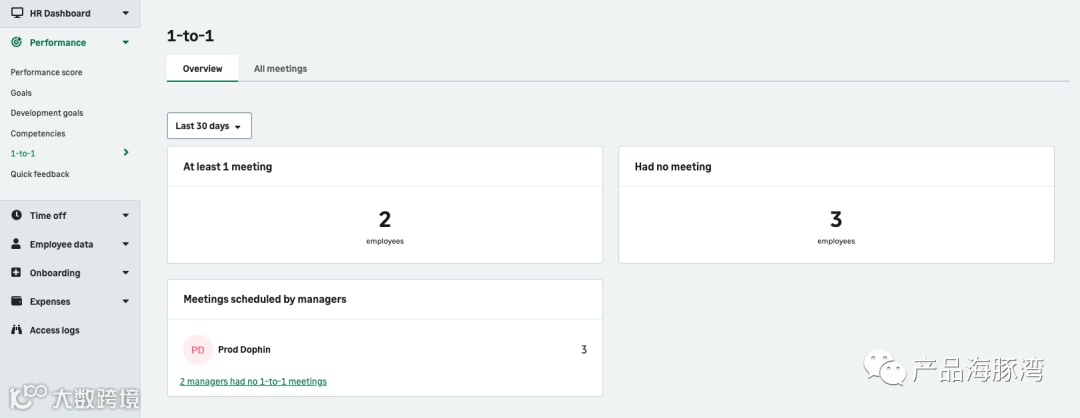
Task: Click the Employee data person icon
Action: click(x=16, y=244)
